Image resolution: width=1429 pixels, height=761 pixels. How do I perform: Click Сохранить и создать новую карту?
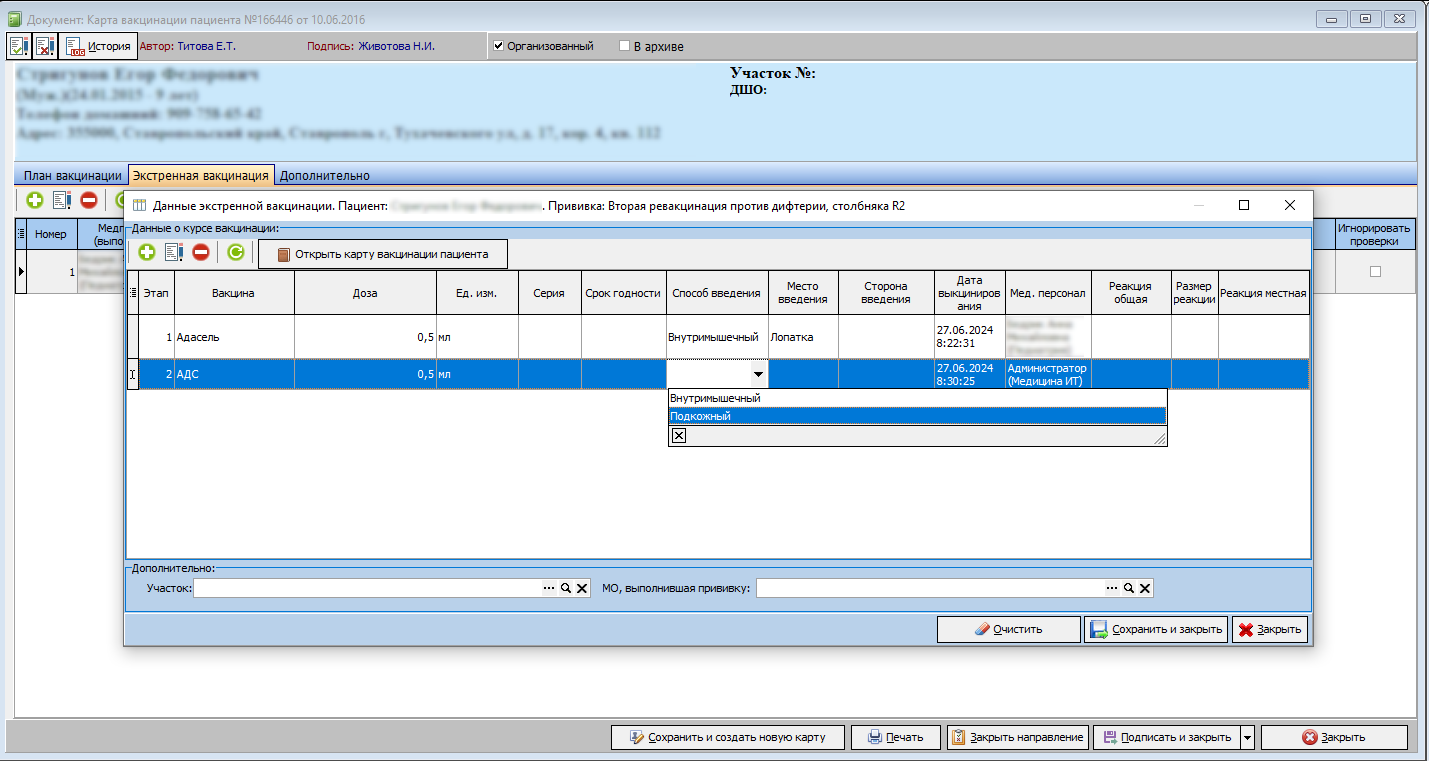pyautogui.click(x=728, y=737)
